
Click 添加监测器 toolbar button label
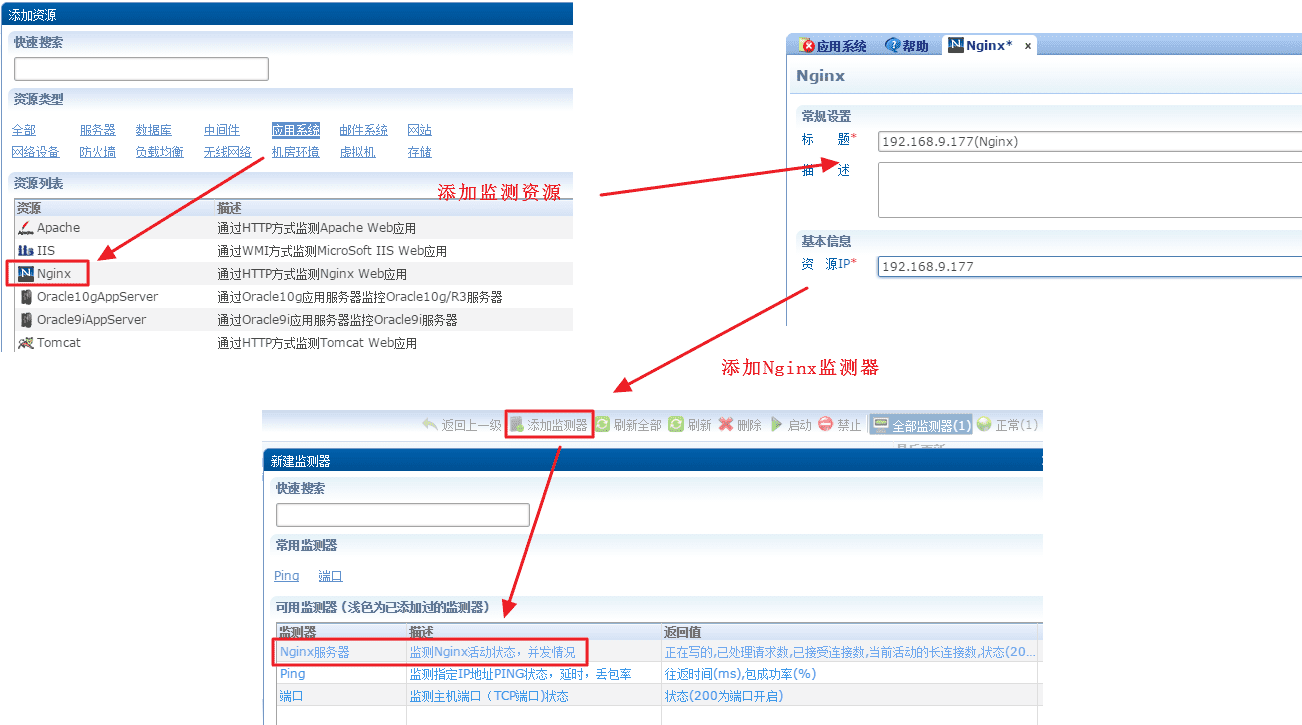click(558, 425)
